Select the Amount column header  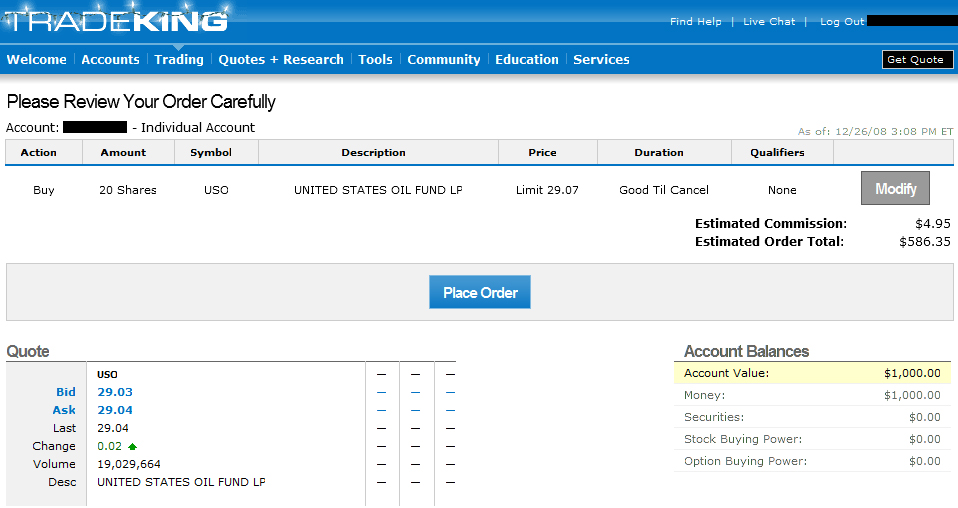[123, 152]
